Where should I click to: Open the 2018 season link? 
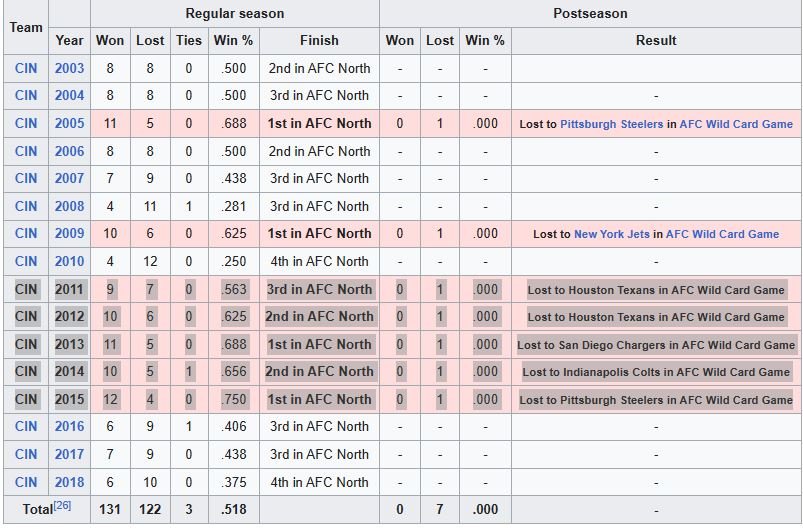point(69,482)
